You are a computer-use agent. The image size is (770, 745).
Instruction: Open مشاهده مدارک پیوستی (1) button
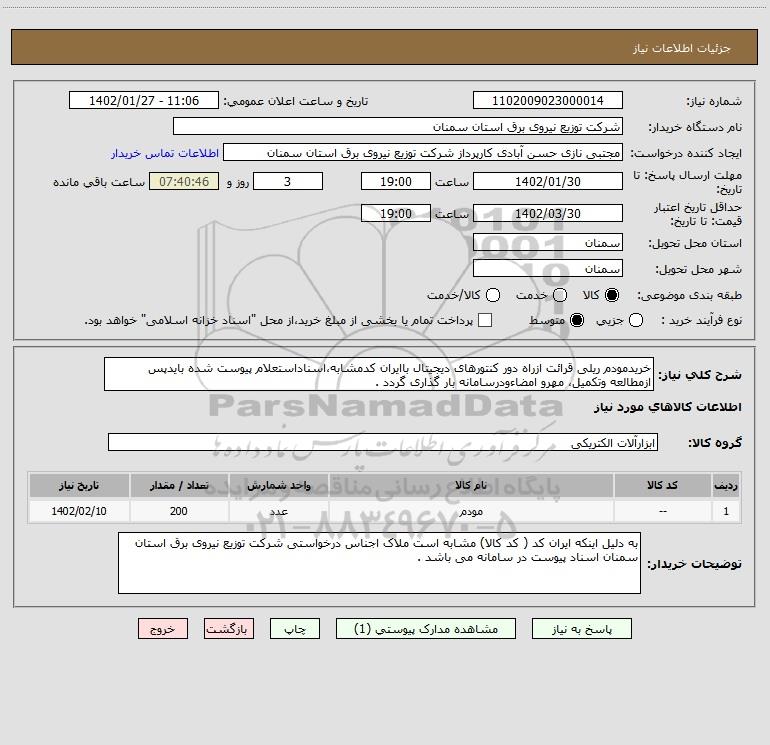[426, 629]
